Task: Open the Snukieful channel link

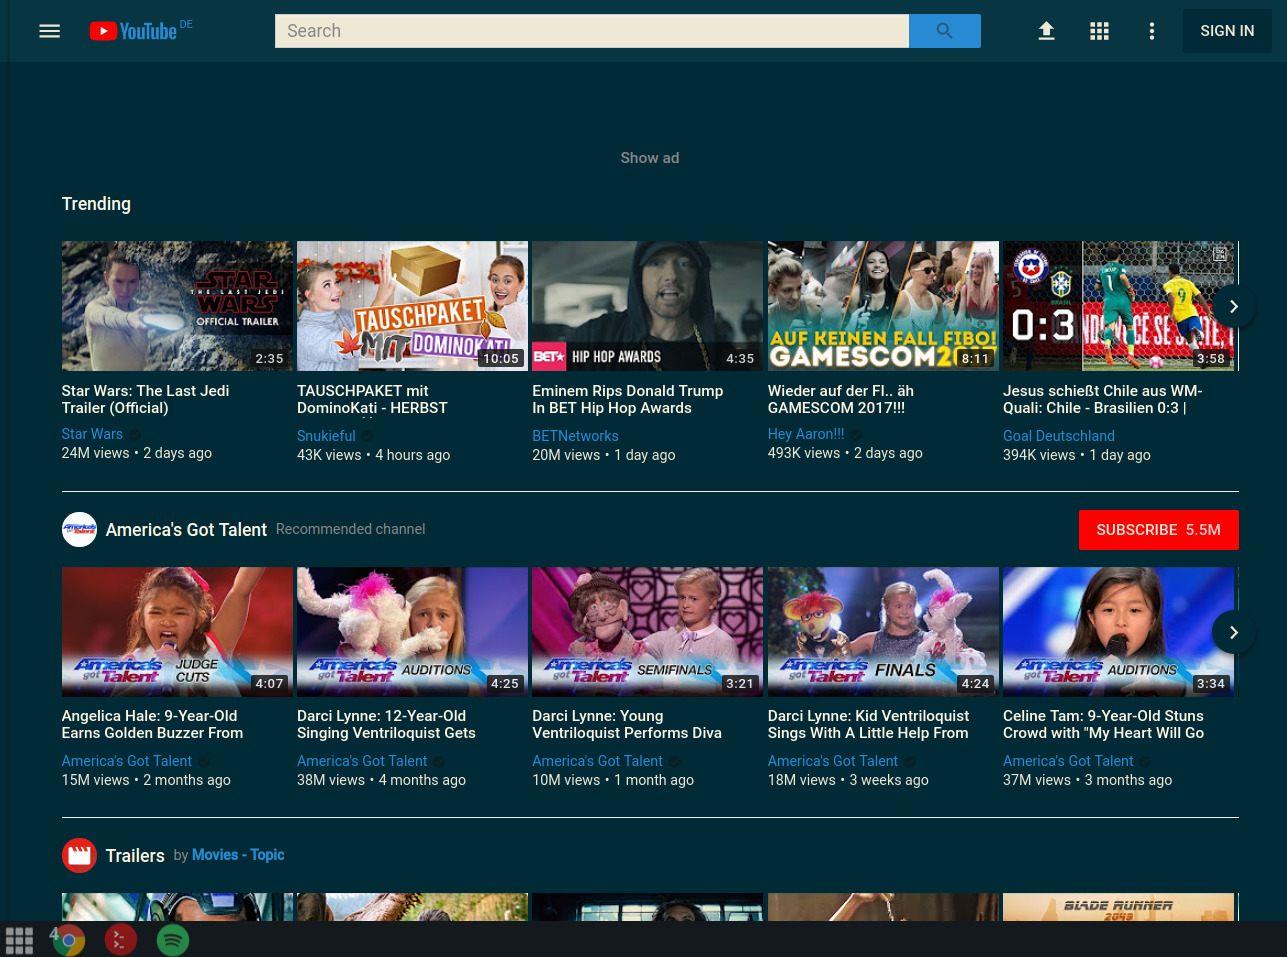Action: click(x=326, y=436)
